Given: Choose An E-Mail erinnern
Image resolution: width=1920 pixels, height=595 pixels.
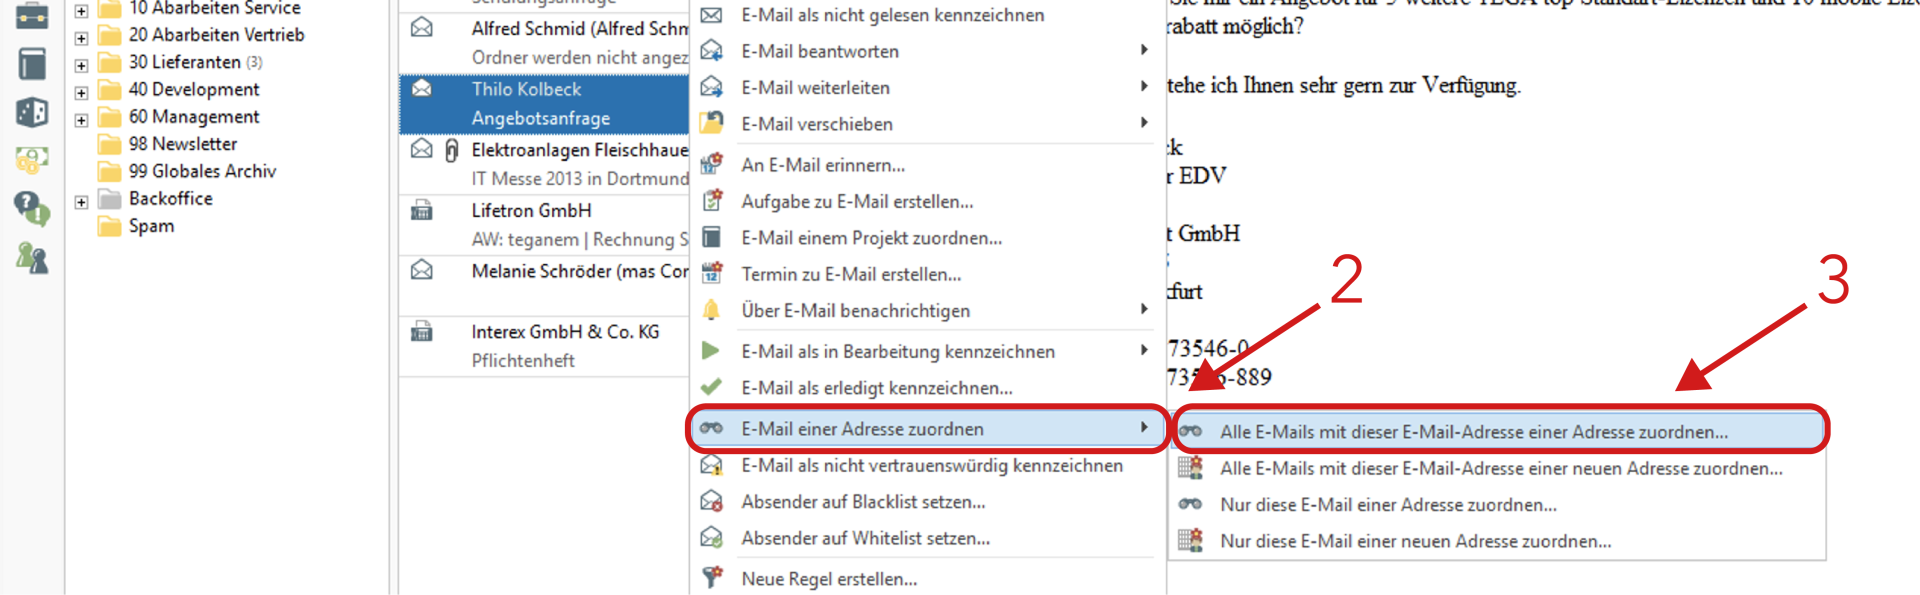Looking at the screenshot, I should click(x=926, y=165).
